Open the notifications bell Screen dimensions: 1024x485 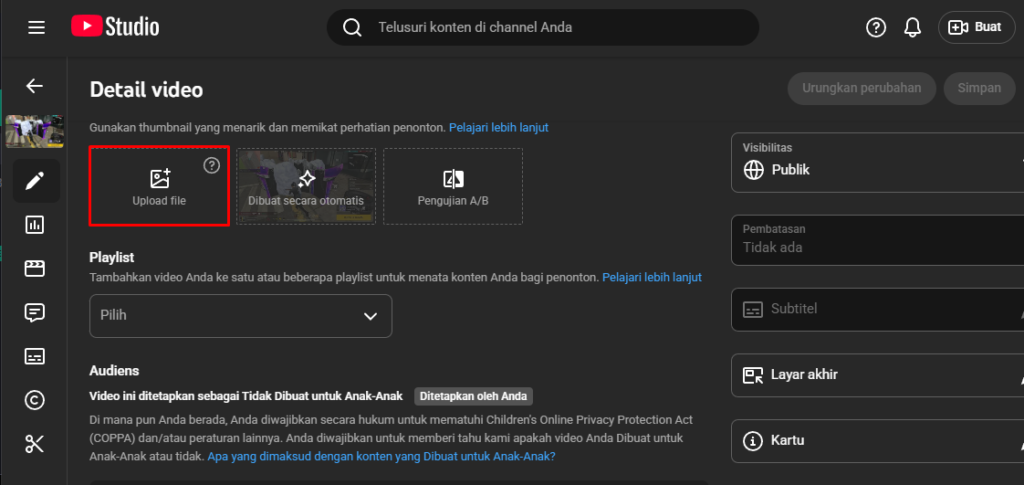click(x=912, y=28)
